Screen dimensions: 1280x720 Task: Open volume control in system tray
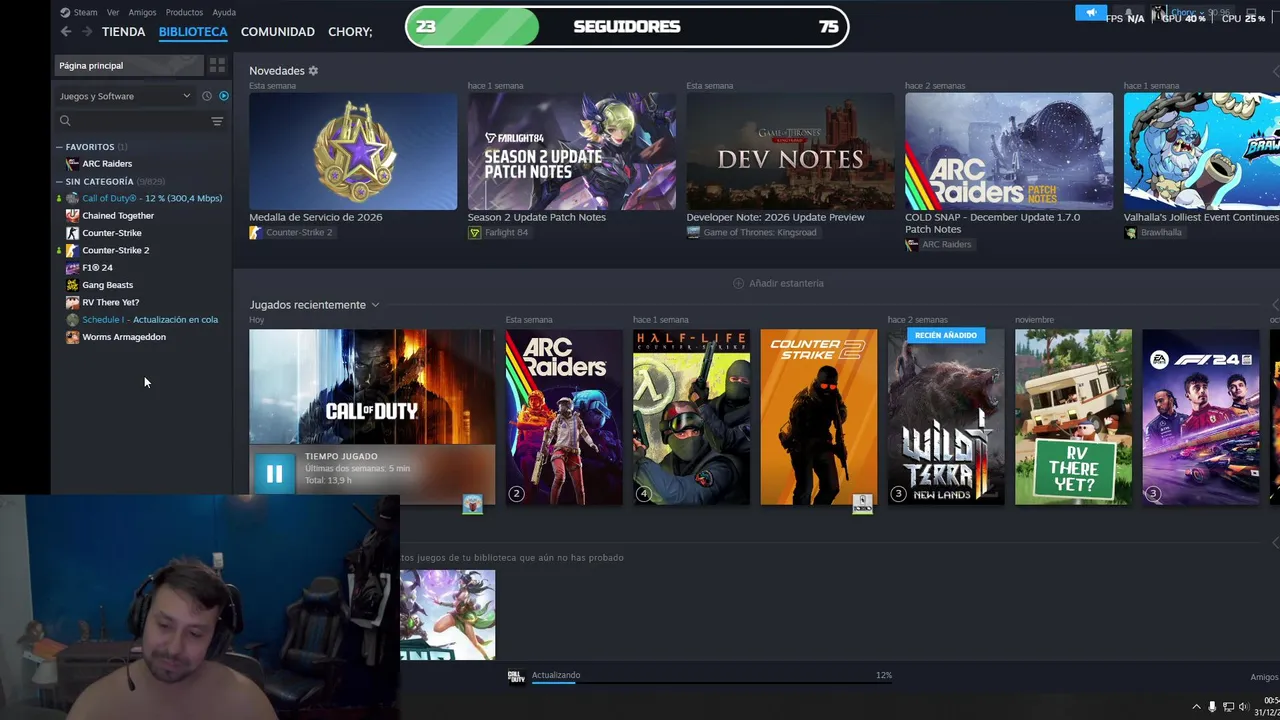pyautogui.click(x=1244, y=707)
